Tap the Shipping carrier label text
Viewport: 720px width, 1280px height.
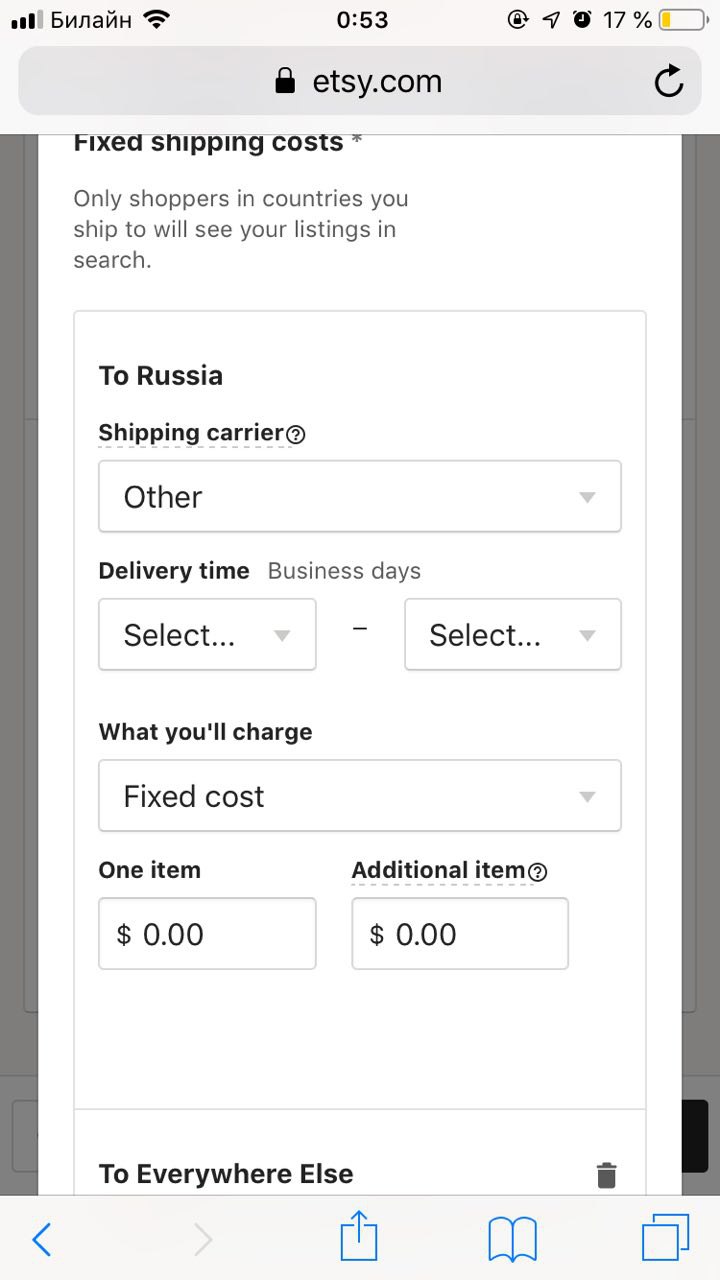(192, 433)
